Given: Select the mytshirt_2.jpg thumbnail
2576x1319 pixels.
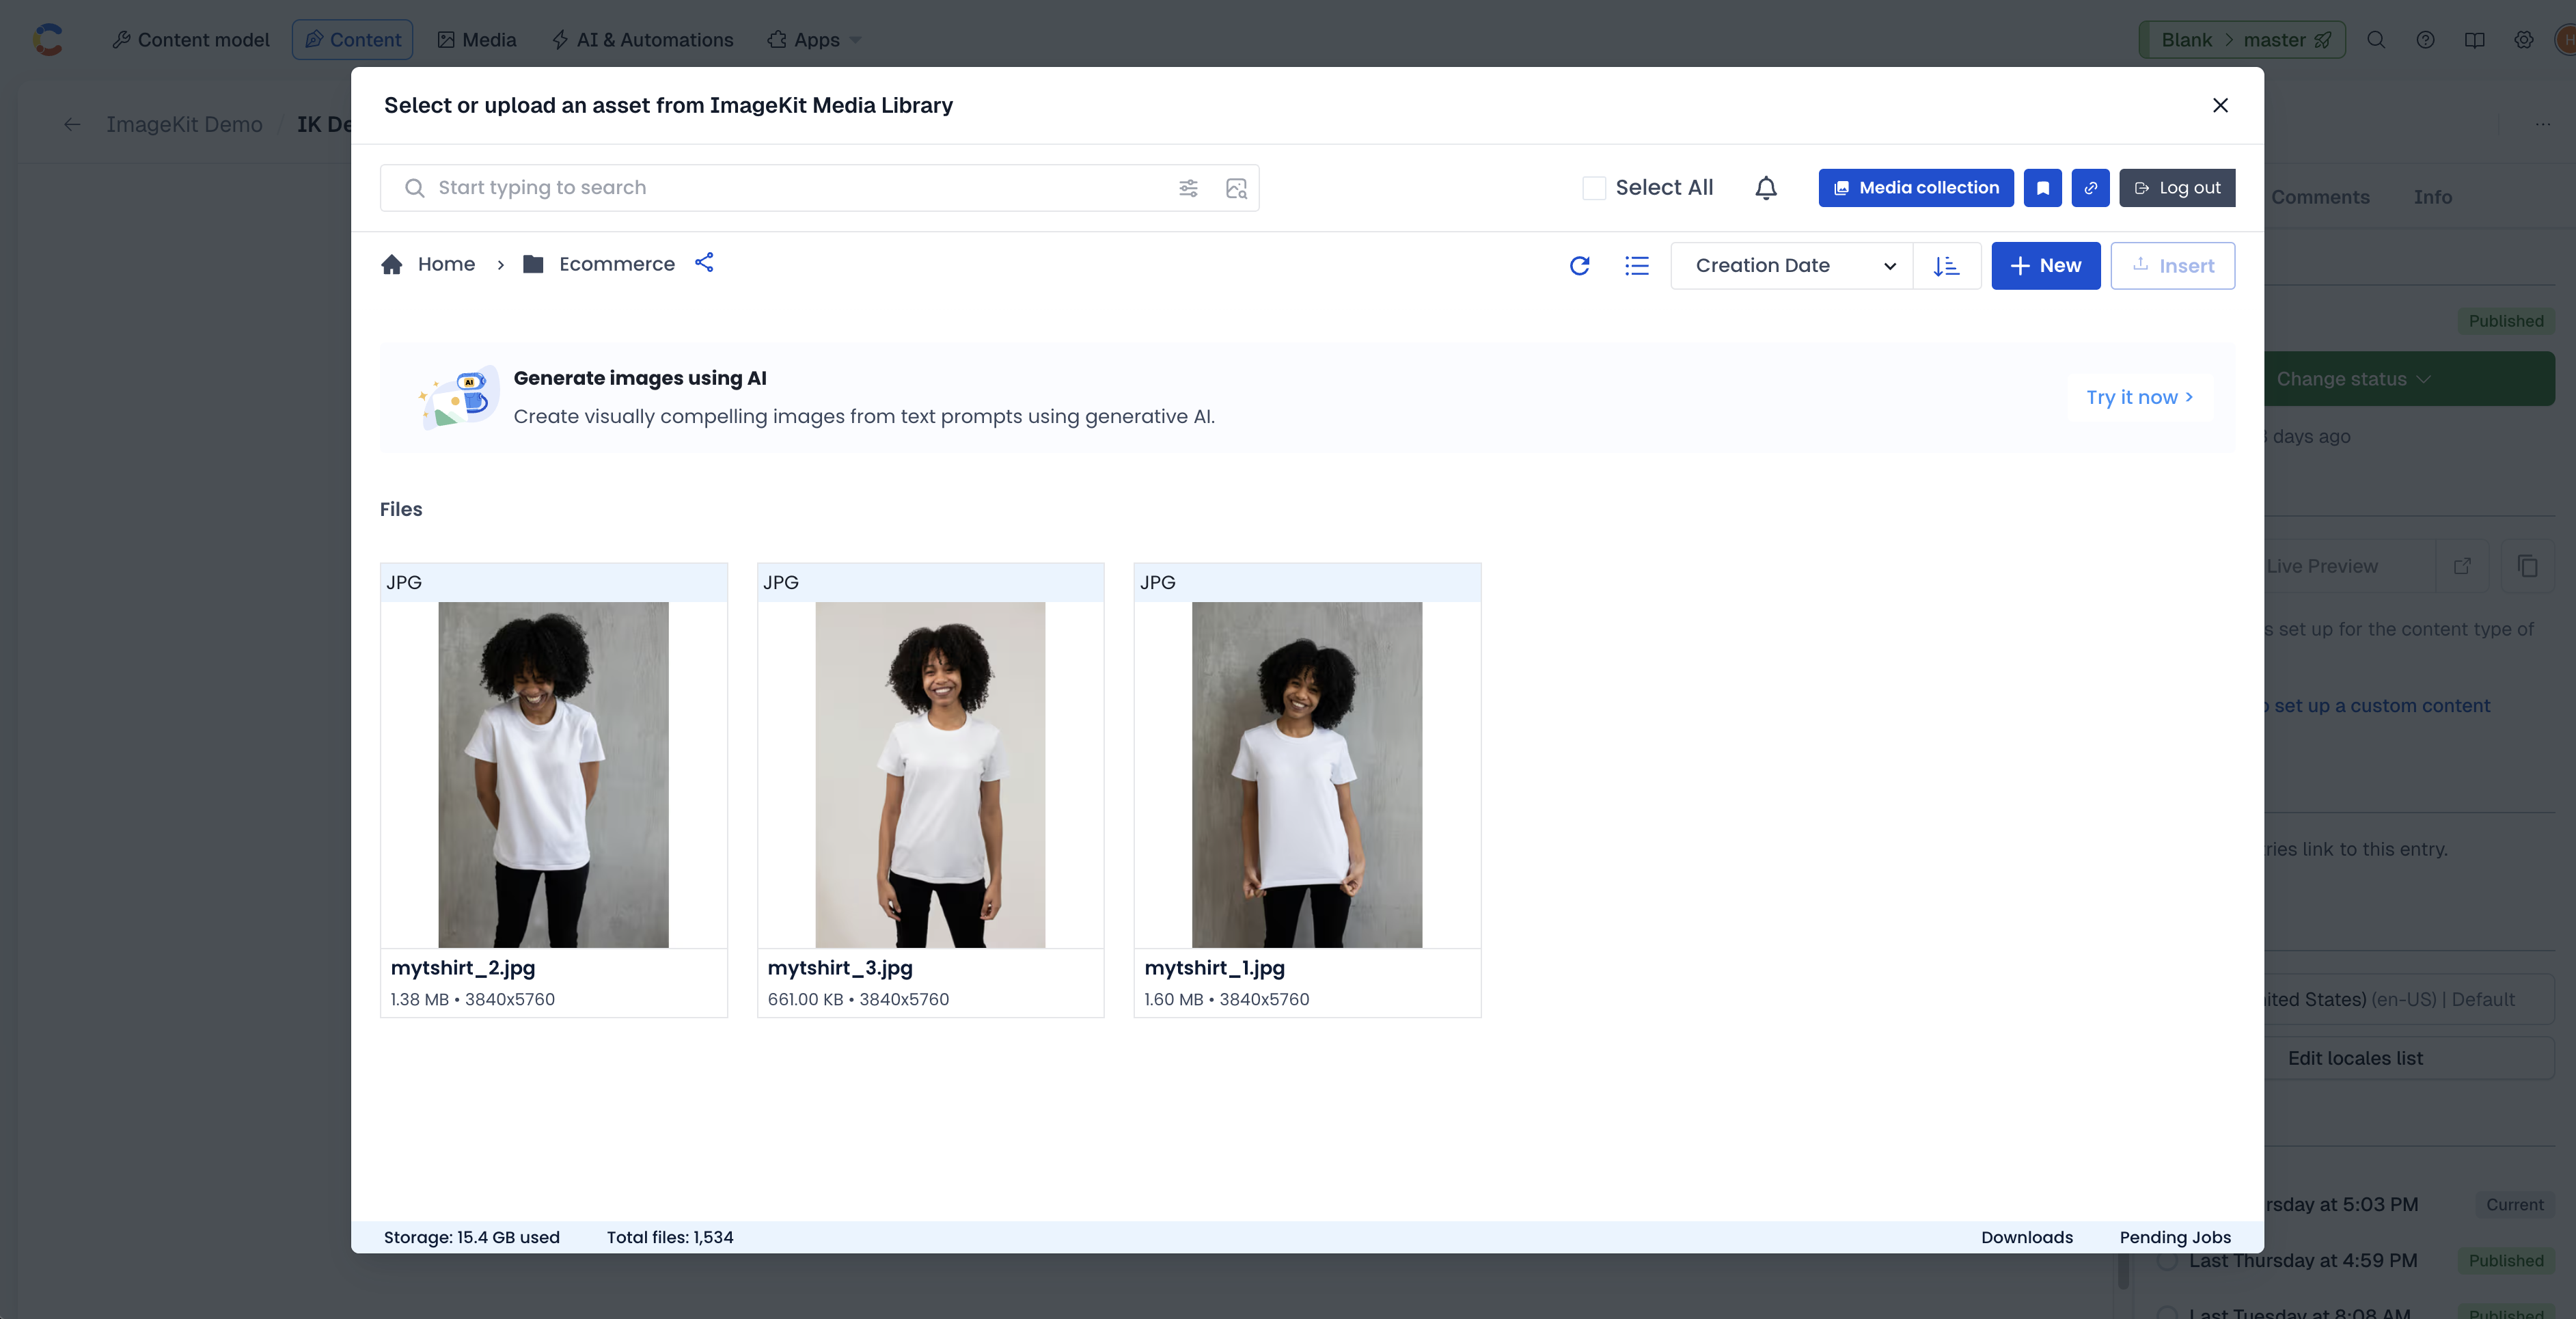Looking at the screenshot, I should pos(553,774).
